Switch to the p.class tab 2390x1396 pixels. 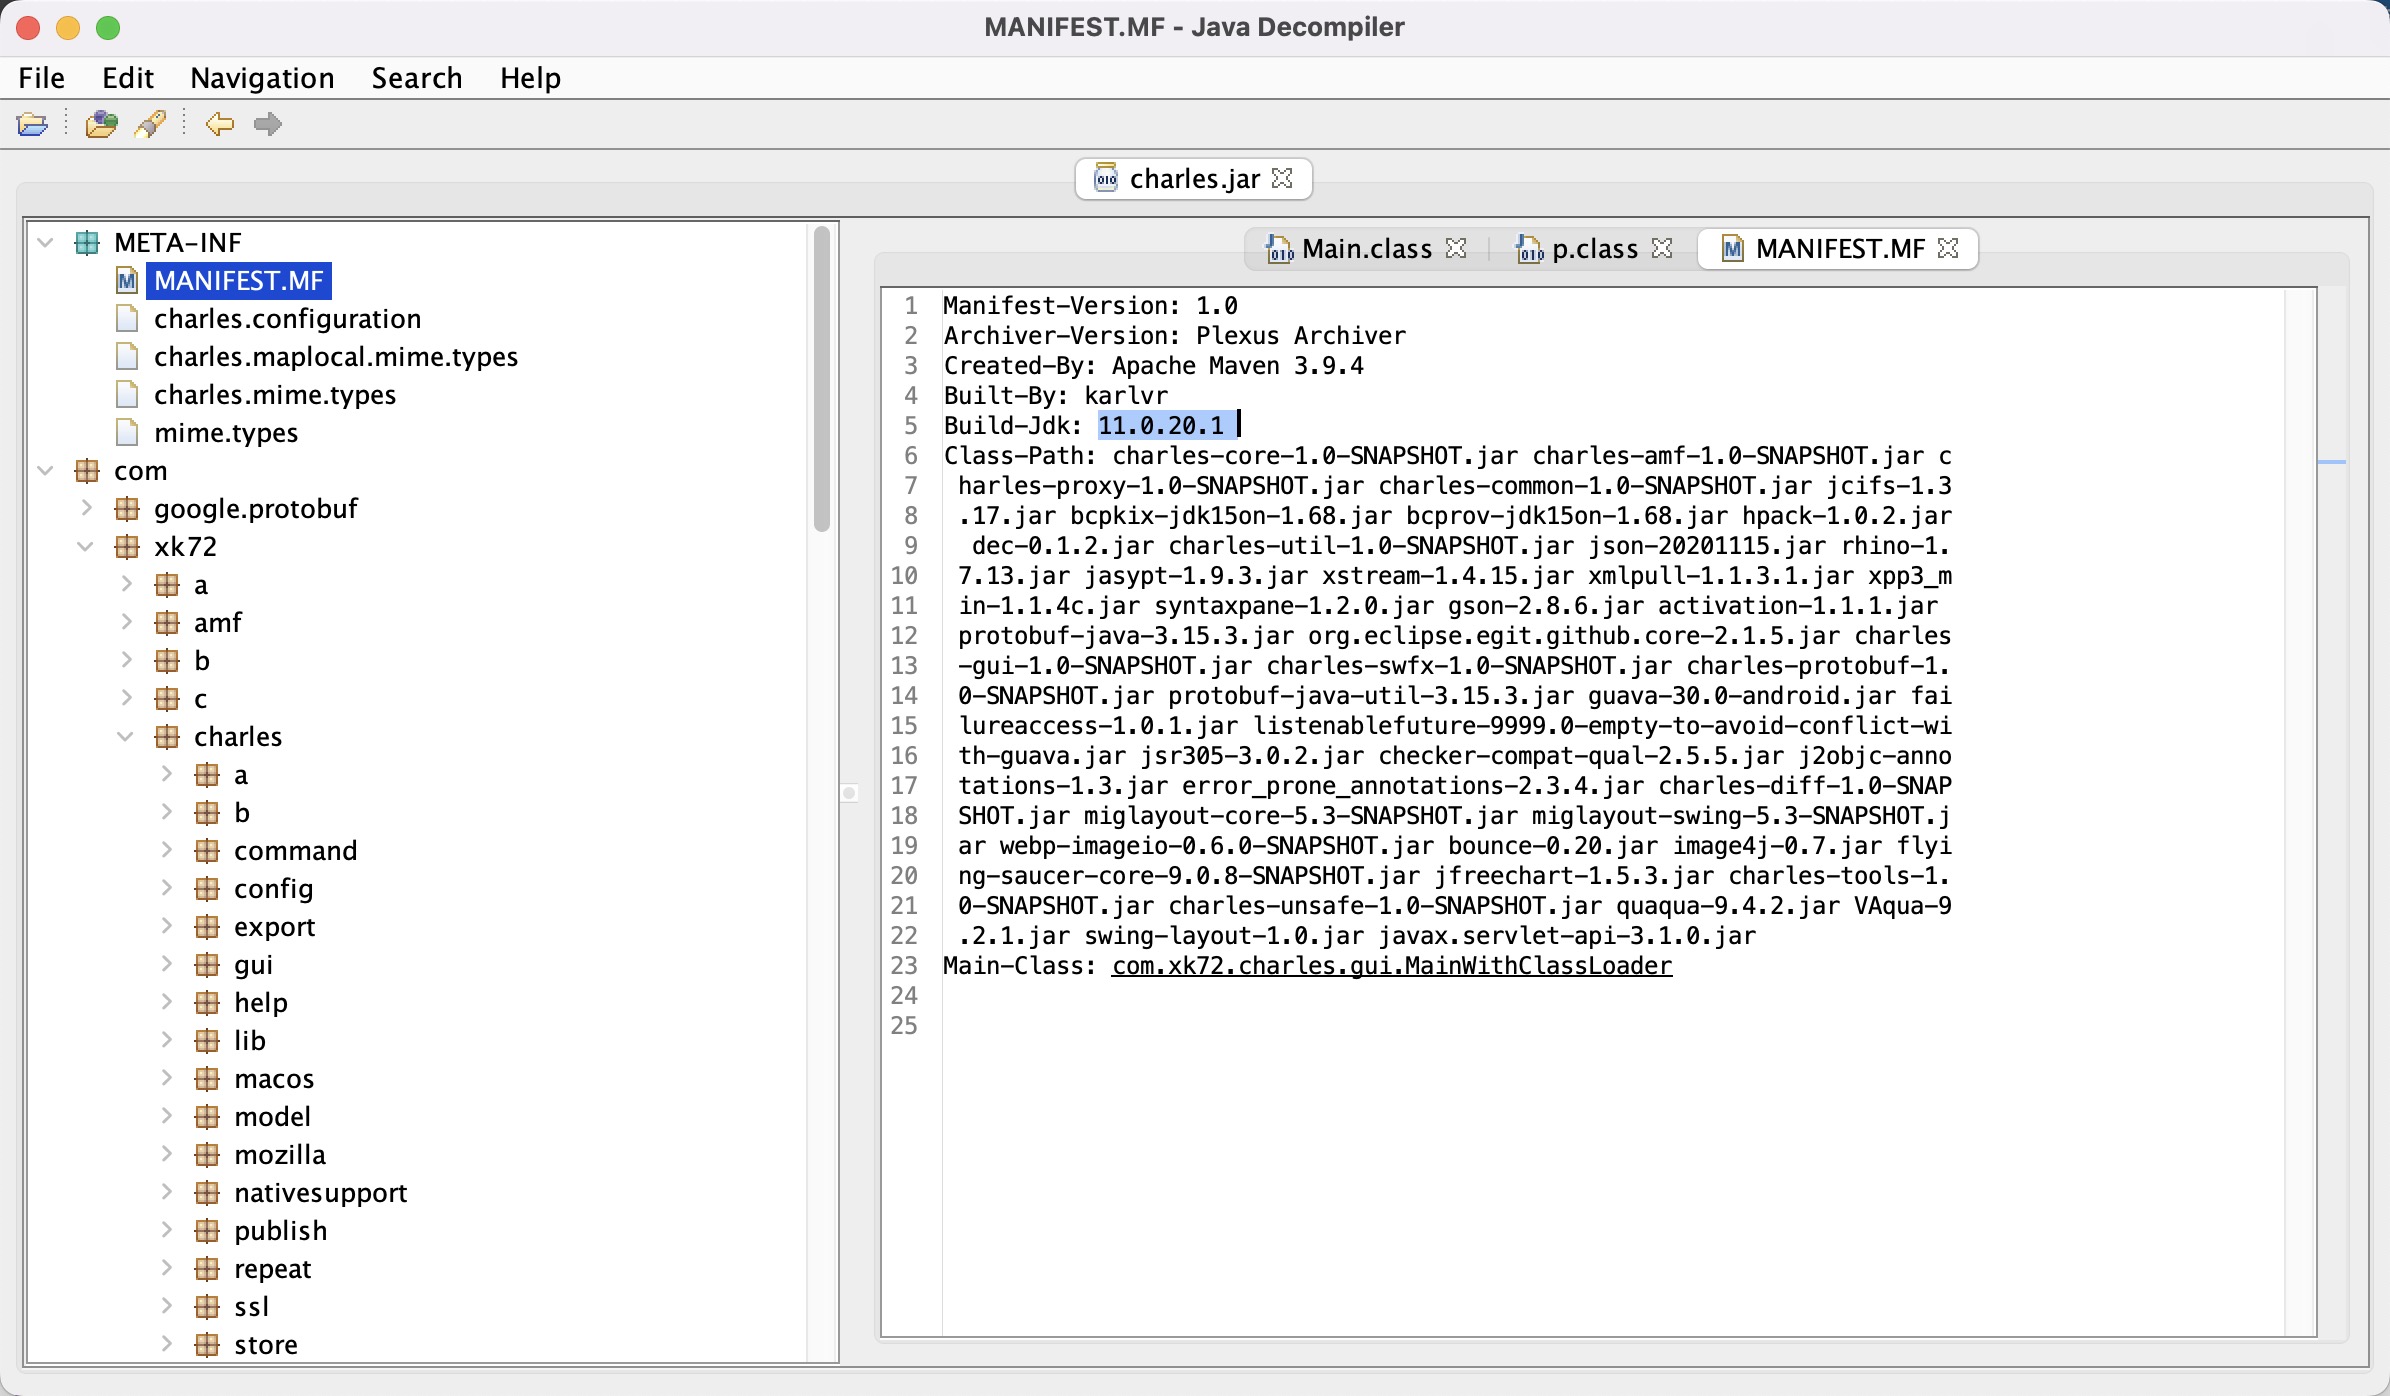1595,249
